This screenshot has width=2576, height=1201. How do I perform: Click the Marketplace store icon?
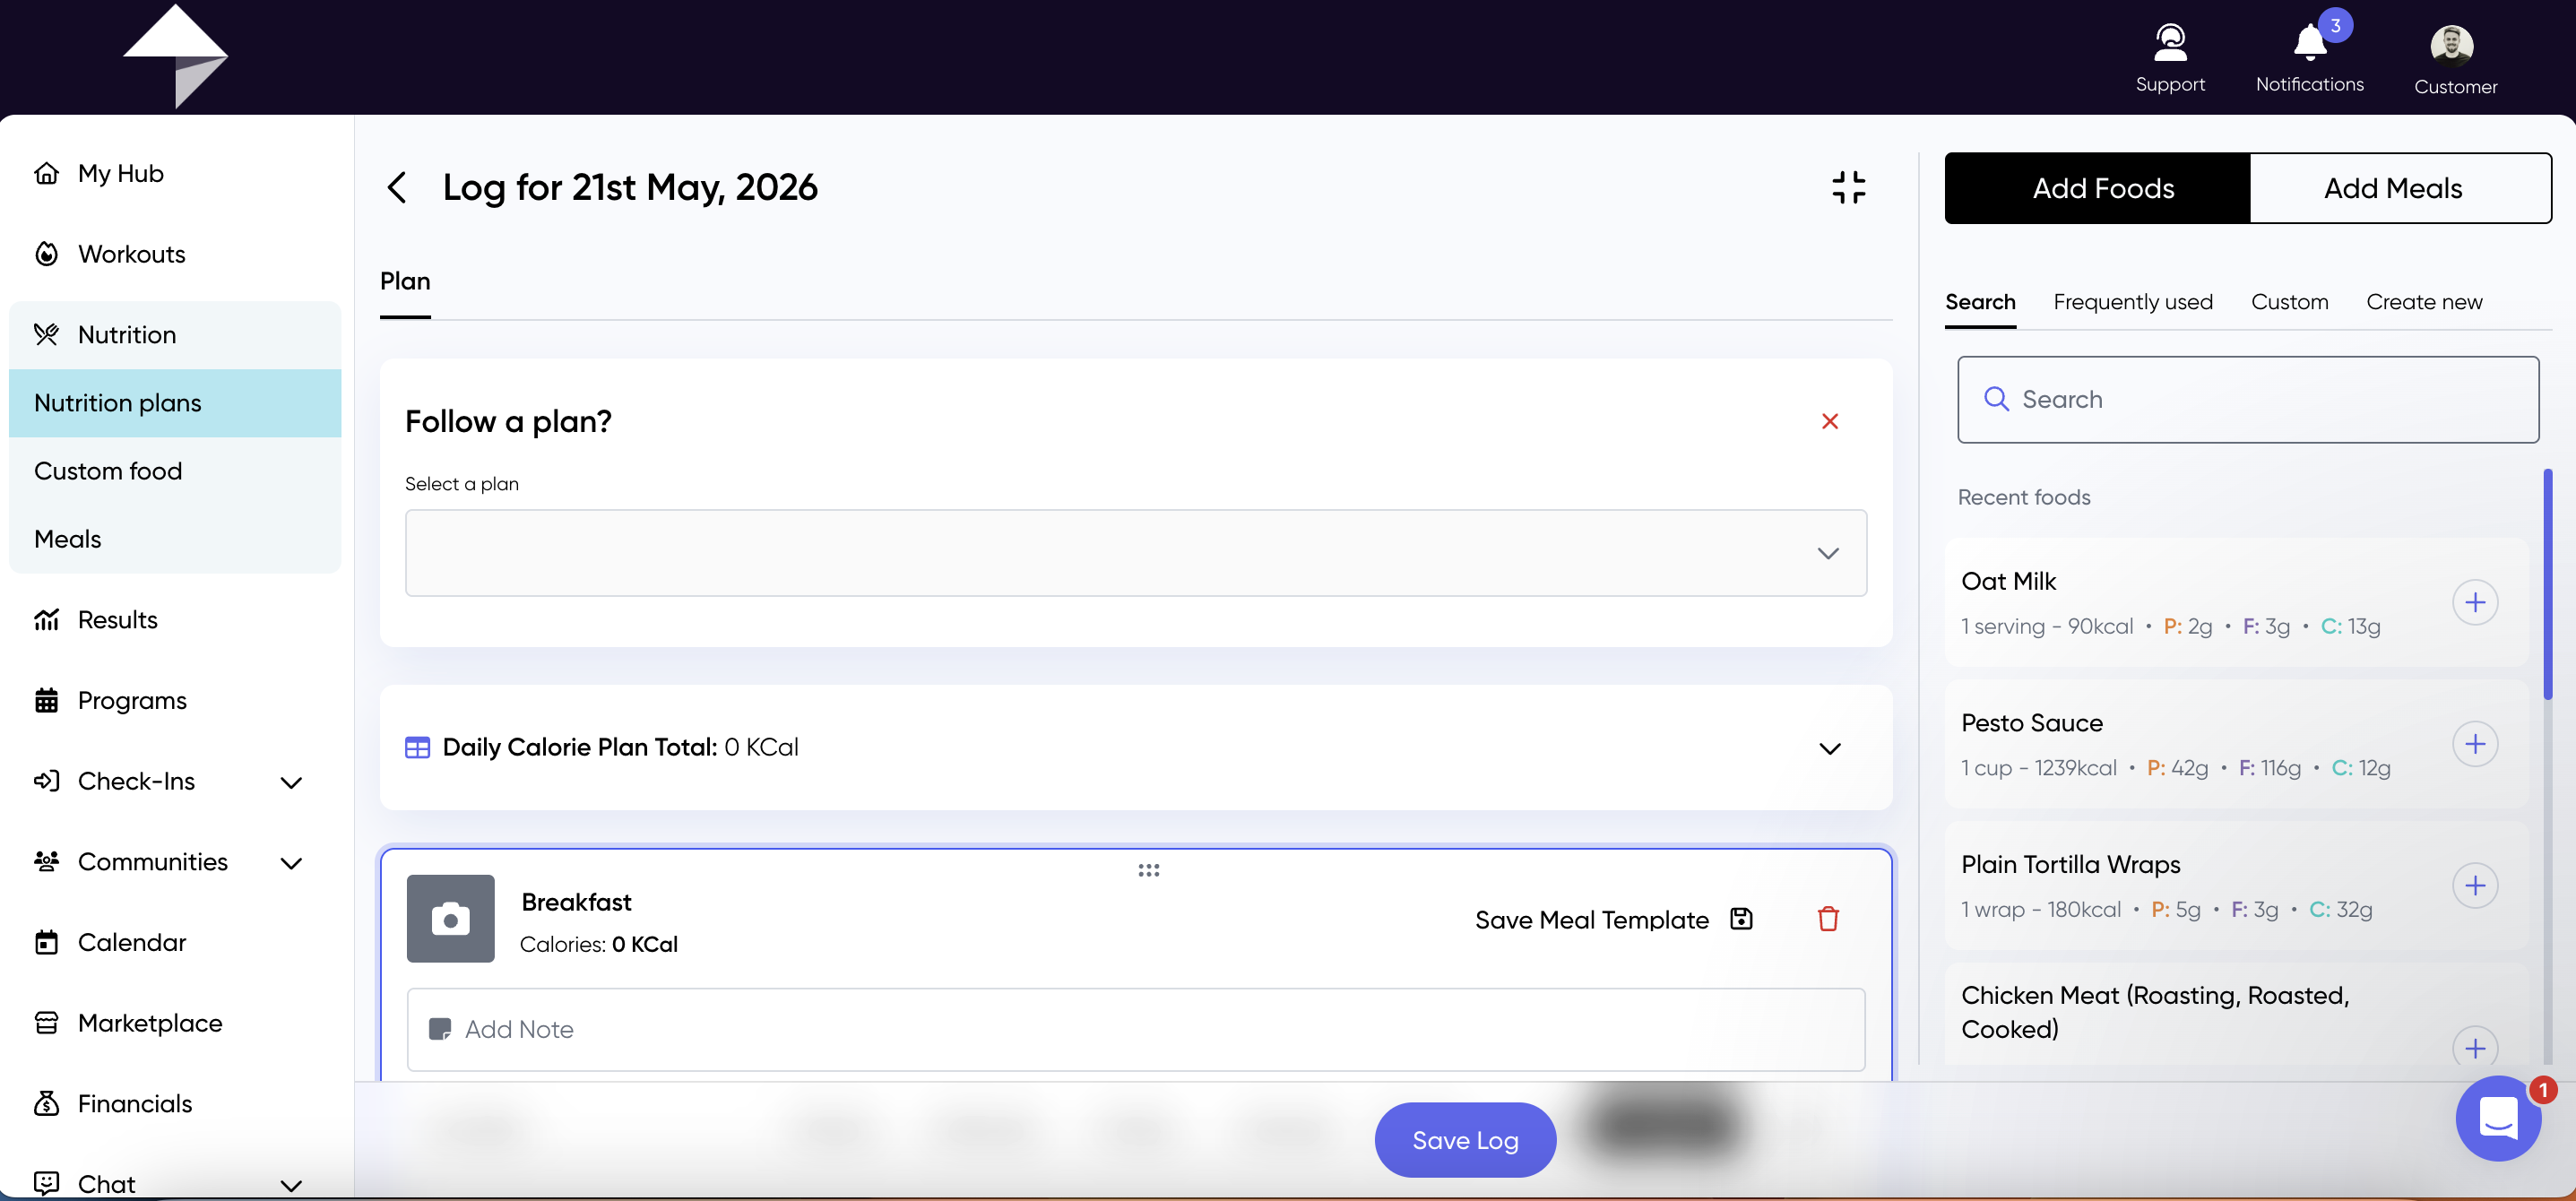point(46,1023)
